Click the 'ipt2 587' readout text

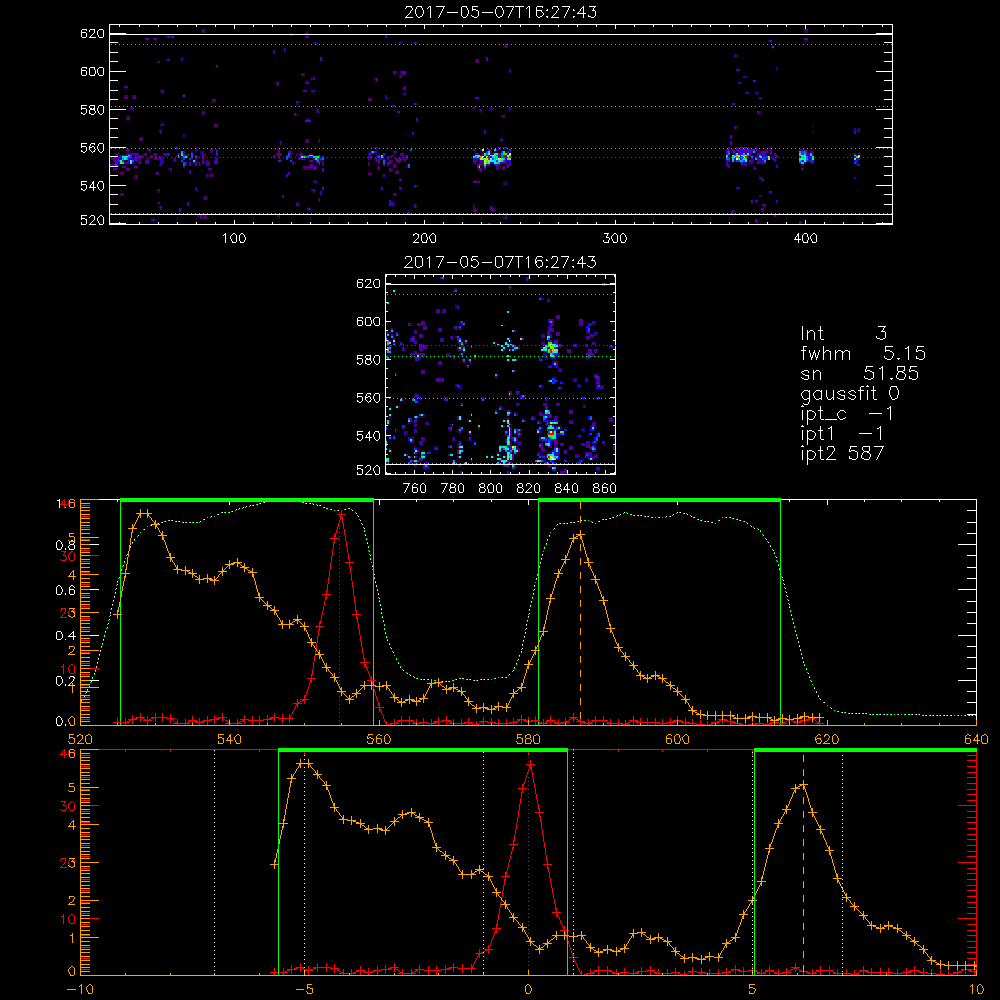tap(842, 453)
